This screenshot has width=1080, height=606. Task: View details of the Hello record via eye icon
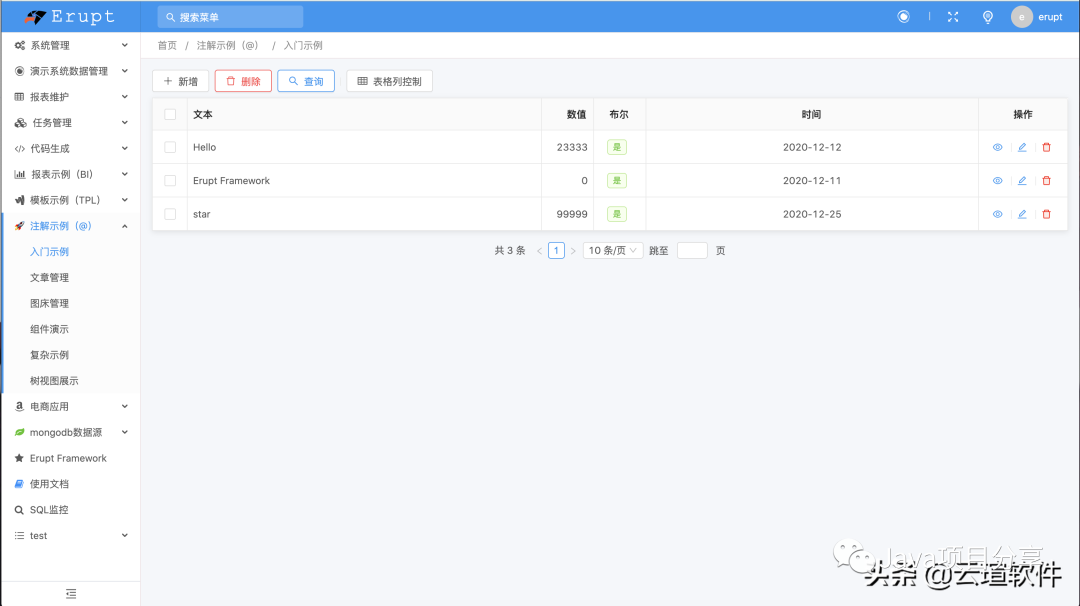[997, 147]
